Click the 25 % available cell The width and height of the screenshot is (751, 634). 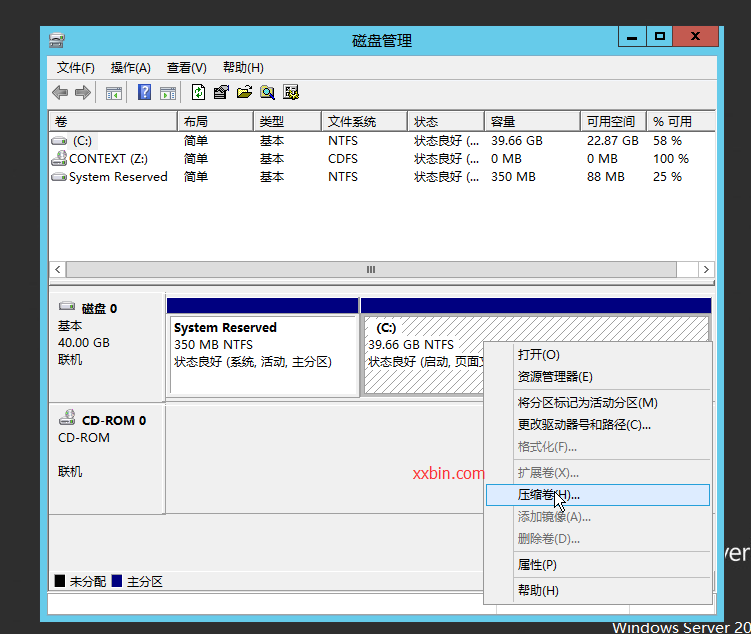tap(667, 177)
